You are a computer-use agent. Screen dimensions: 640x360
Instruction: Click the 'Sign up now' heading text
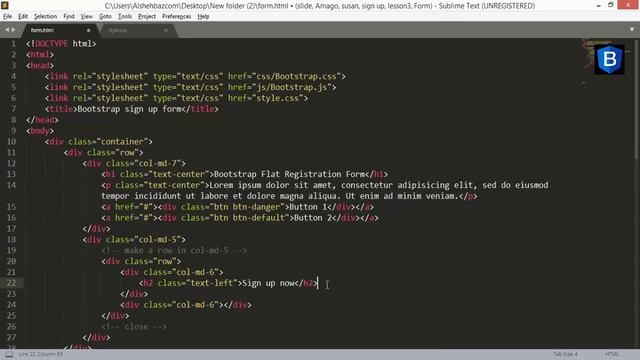point(268,283)
